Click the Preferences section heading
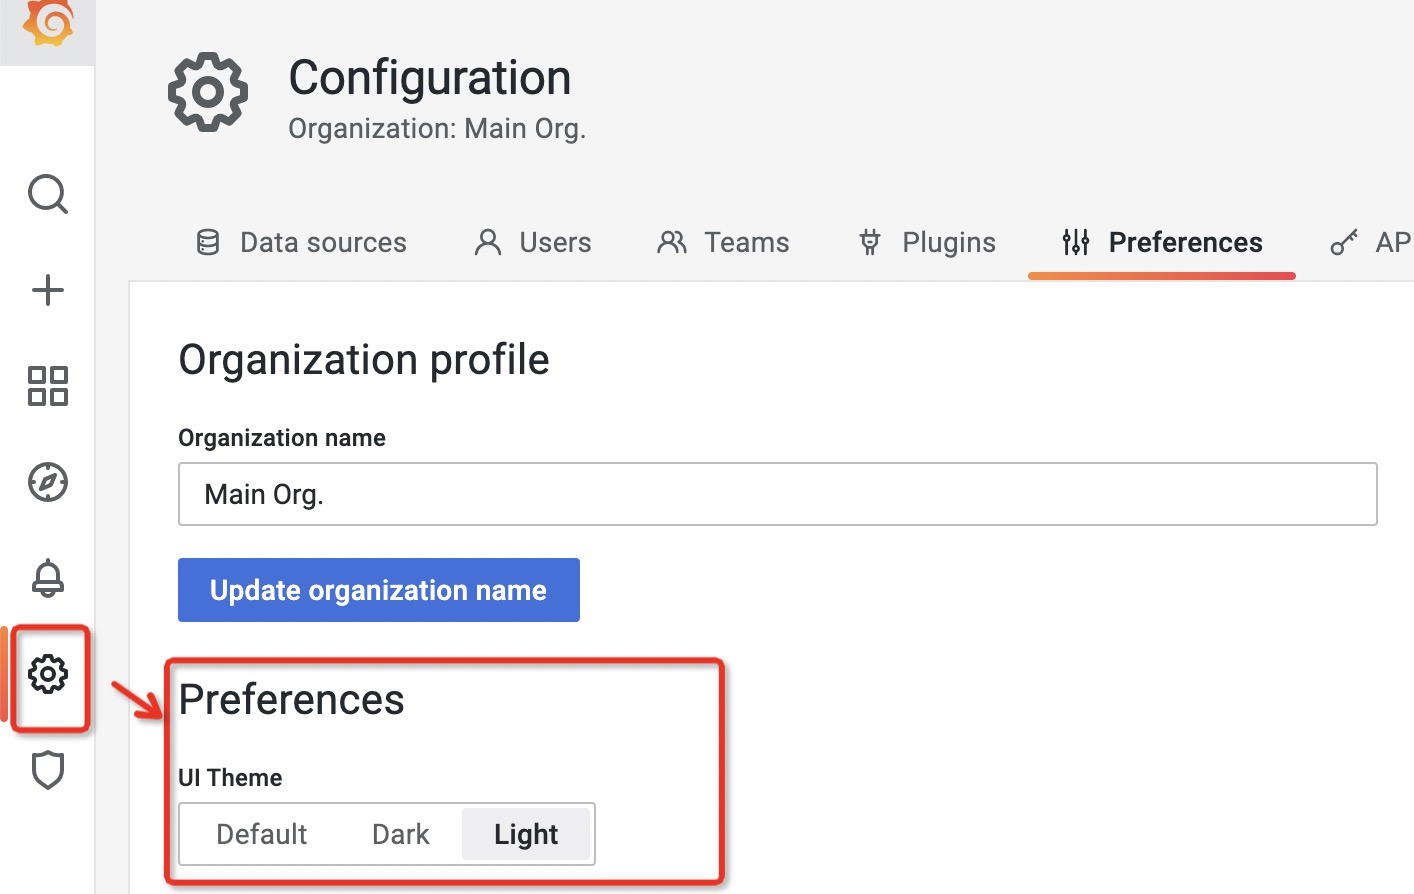Screen dimensions: 1414x894 292,700
